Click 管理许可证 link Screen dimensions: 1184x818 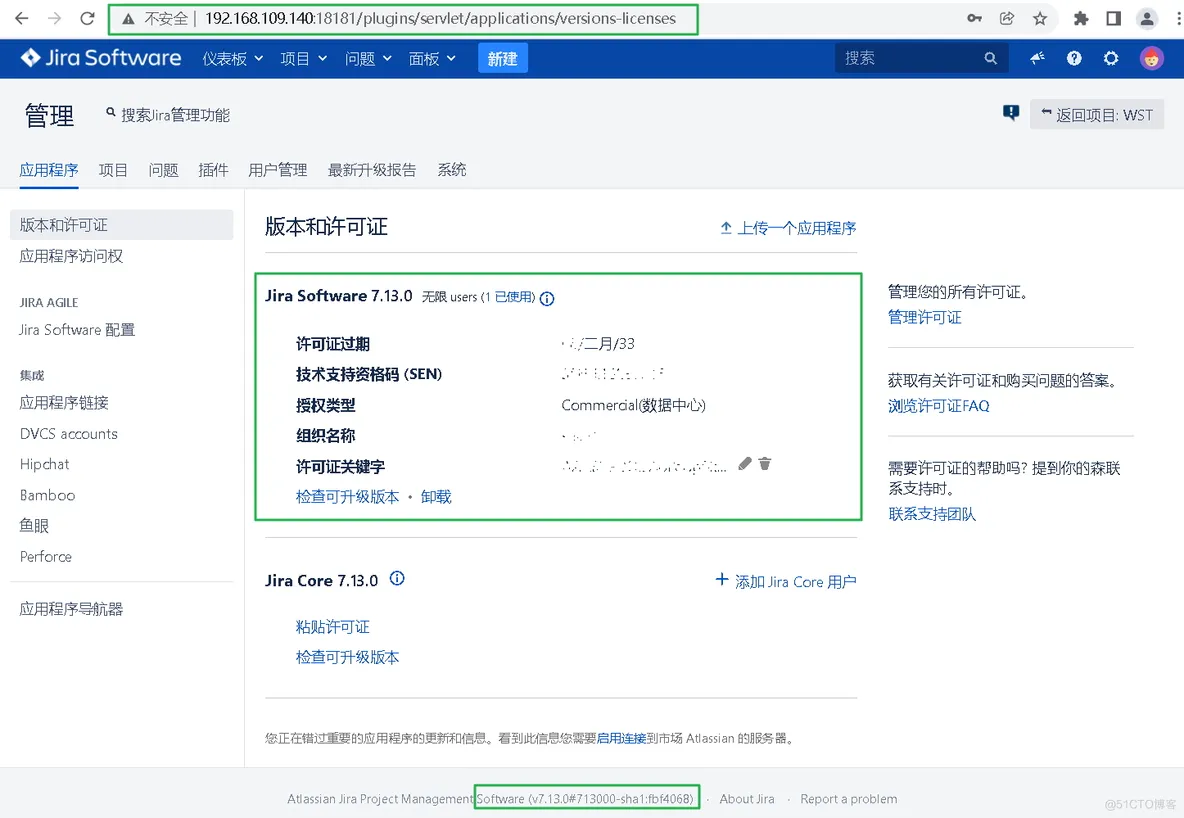pyautogui.click(x=924, y=317)
